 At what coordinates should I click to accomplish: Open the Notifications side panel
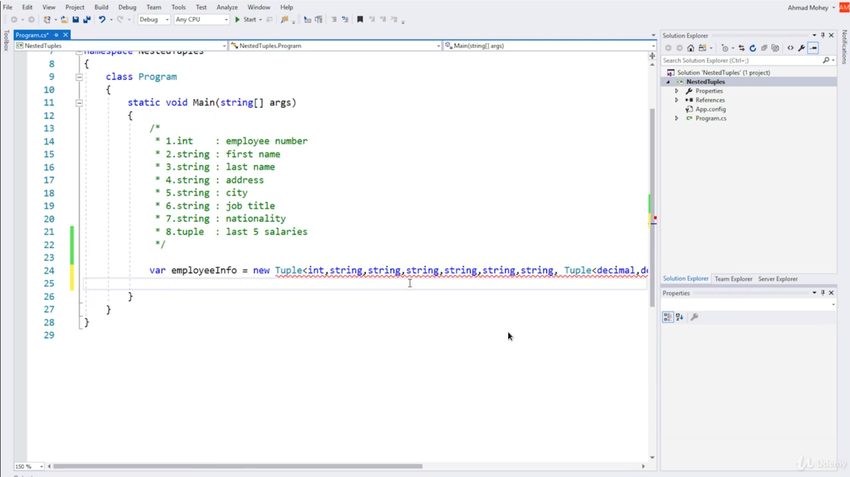pyautogui.click(x=844, y=48)
